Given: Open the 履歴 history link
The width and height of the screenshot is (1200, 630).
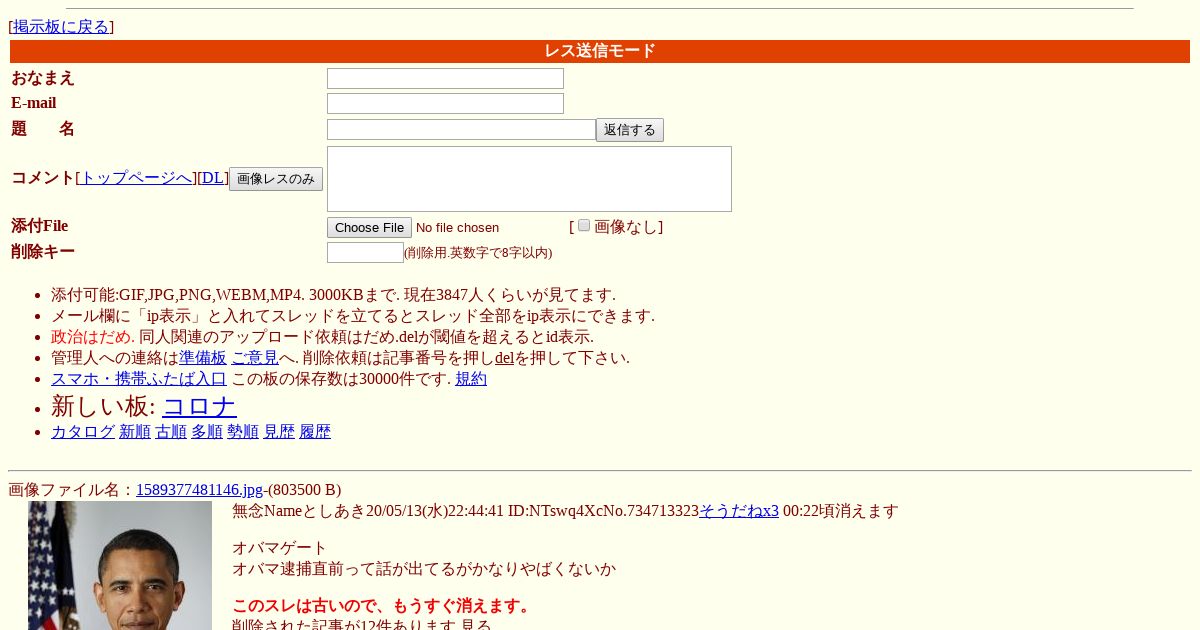Looking at the screenshot, I should coord(315,432).
